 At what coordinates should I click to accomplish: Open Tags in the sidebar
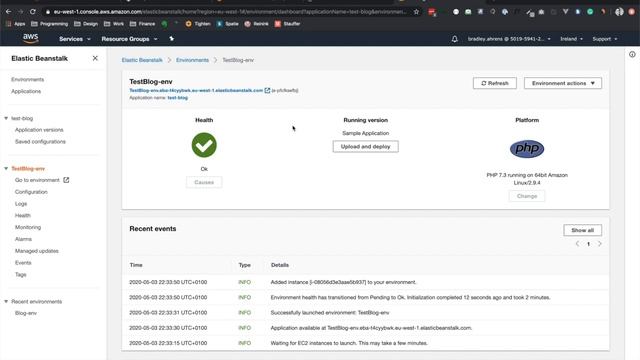[x=20, y=275]
